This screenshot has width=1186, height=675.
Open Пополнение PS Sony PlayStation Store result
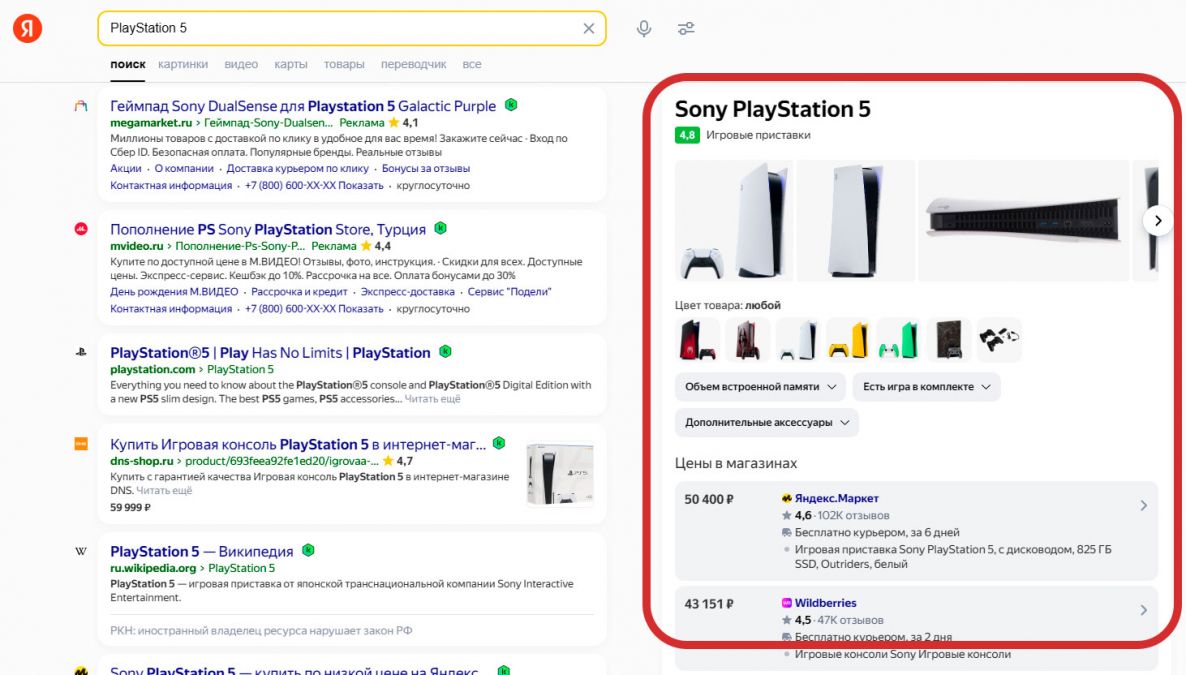point(268,229)
